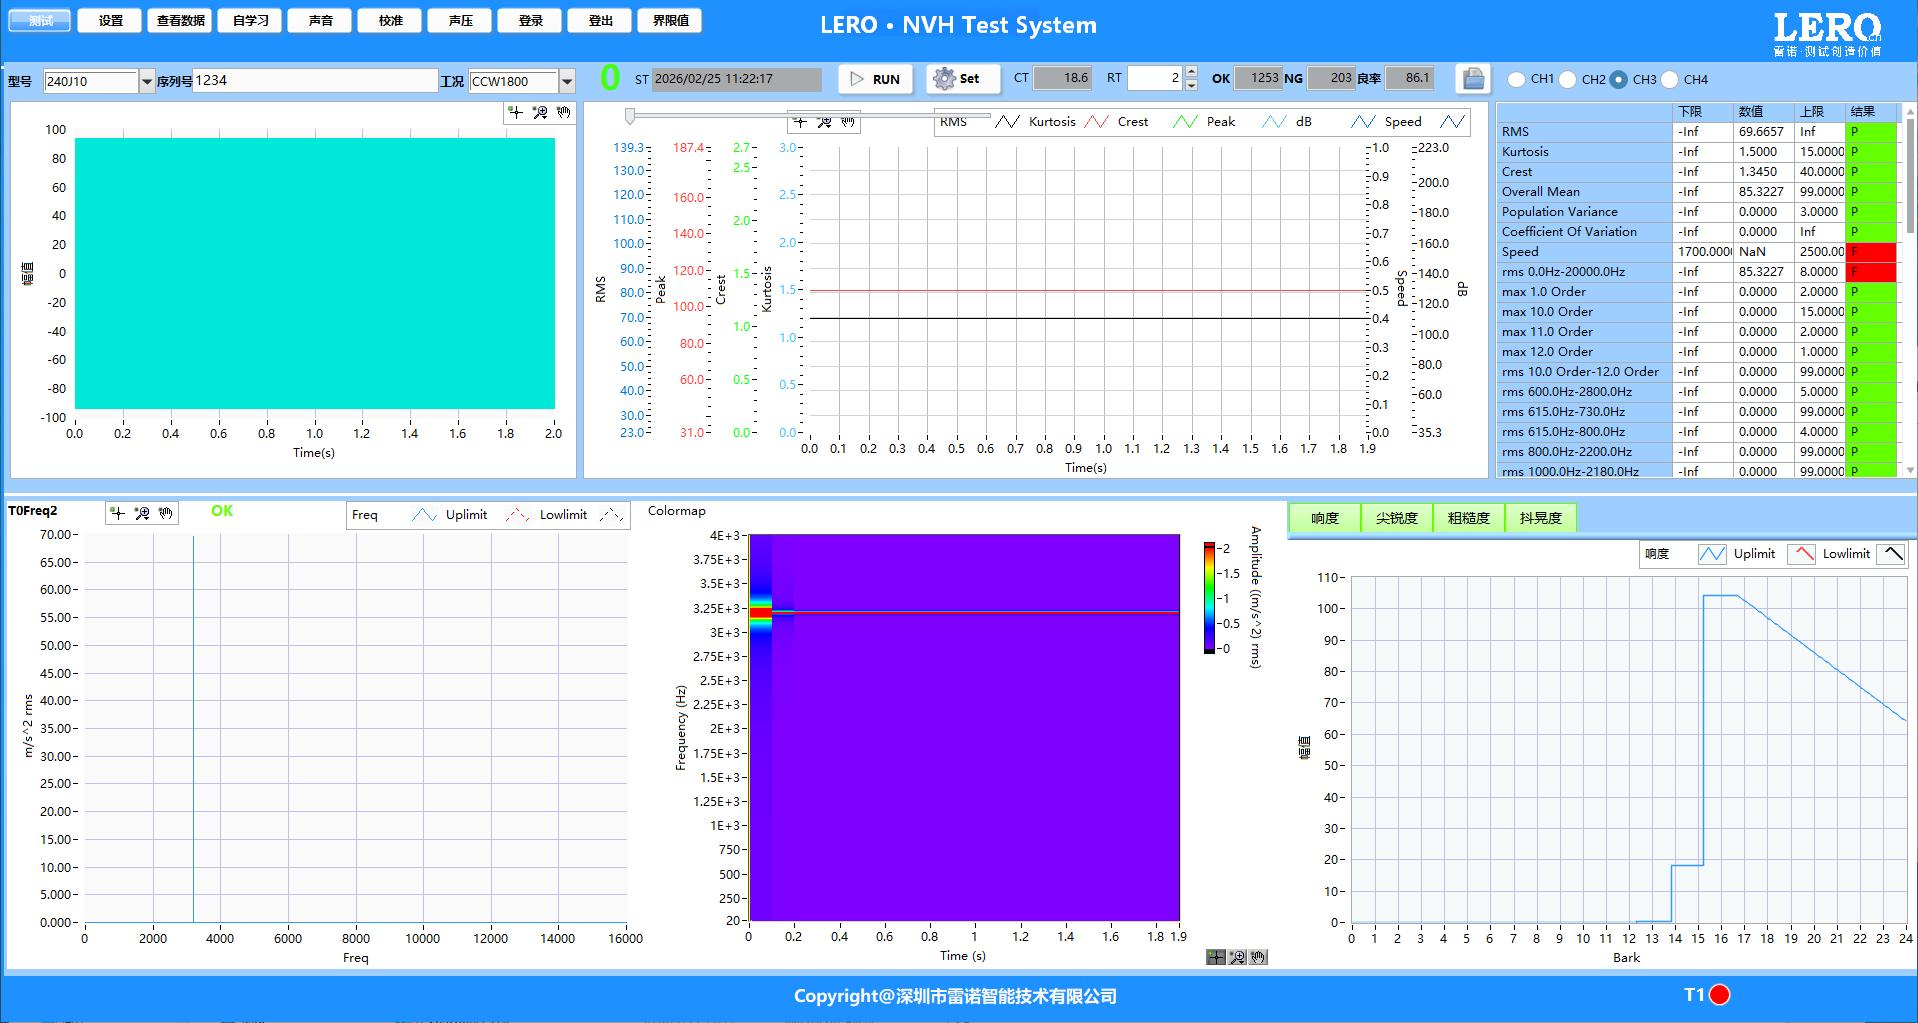Select the CH4 radio button
Screen dimensions: 1918x1023
1669,79
